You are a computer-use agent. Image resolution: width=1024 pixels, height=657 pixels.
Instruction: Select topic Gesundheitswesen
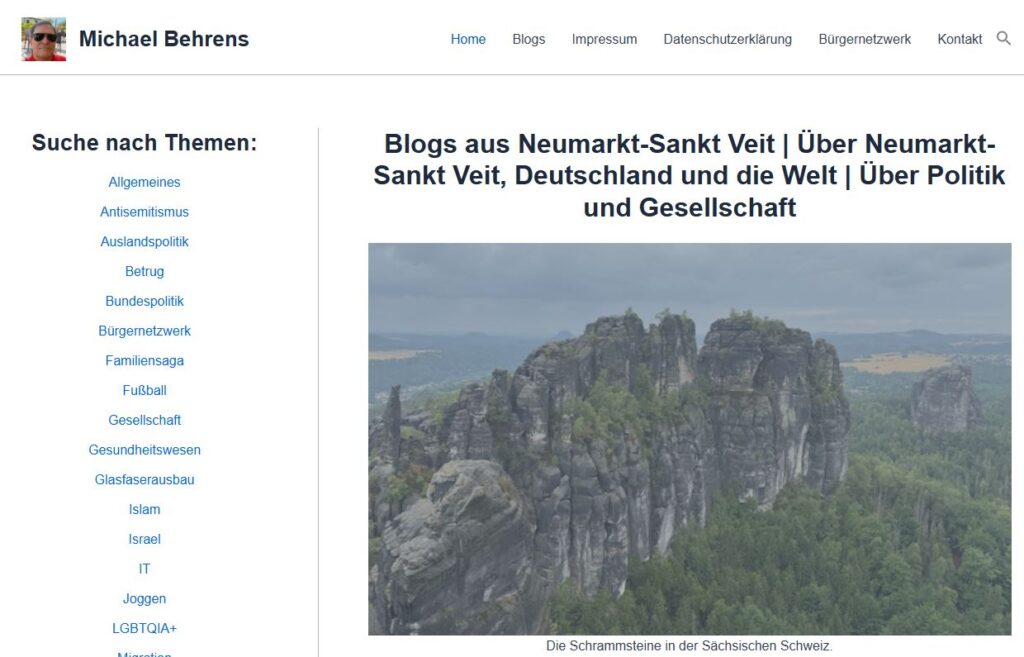(x=144, y=450)
